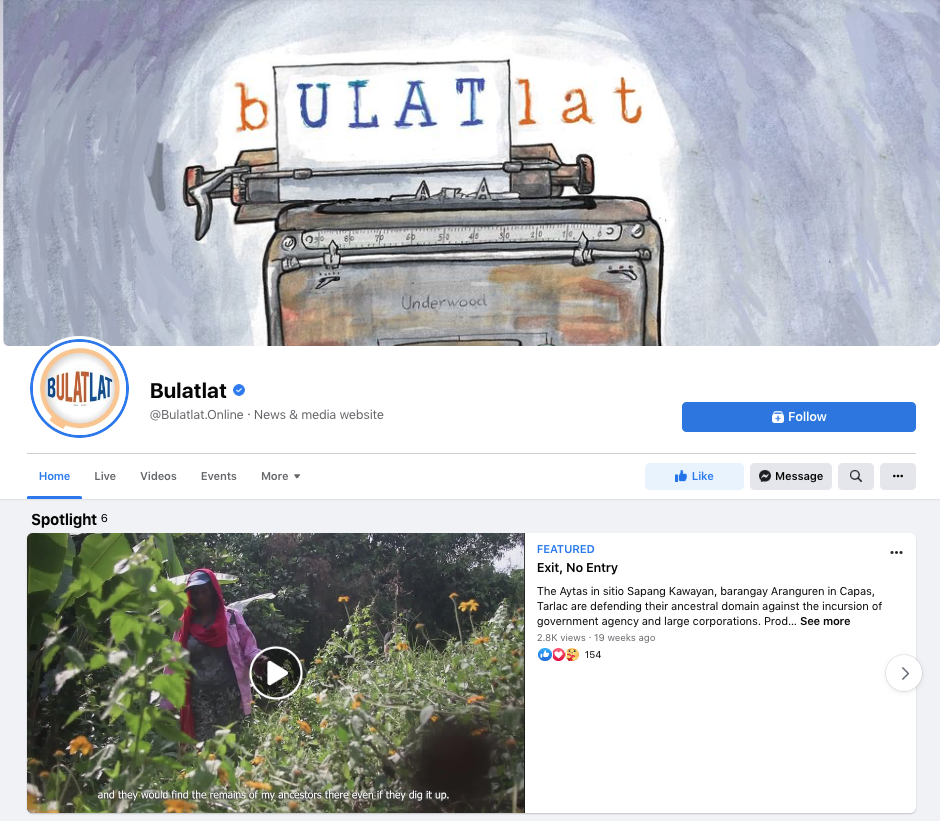Image resolution: width=940 pixels, height=821 pixels.
Task: Go to next Spotlight item arrow
Action: [903, 673]
